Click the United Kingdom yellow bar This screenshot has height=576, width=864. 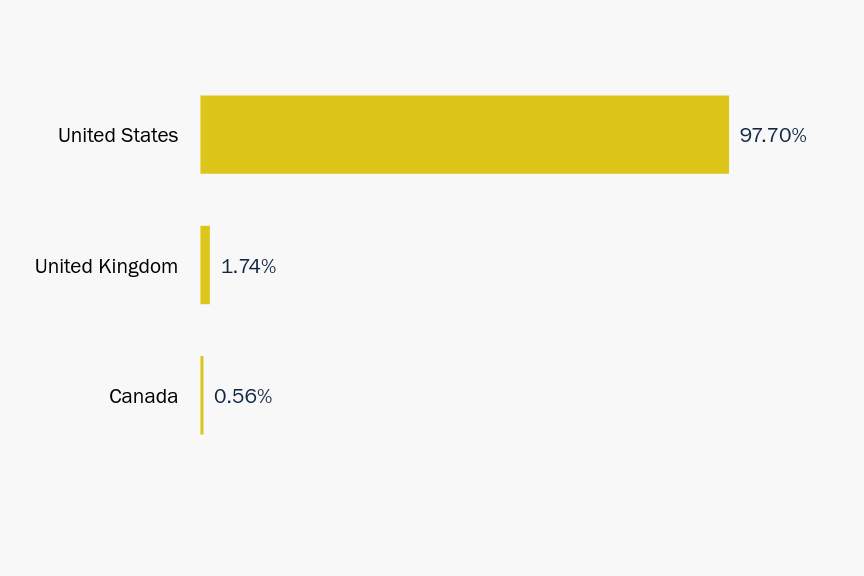pyautogui.click(x=205, y=265)
